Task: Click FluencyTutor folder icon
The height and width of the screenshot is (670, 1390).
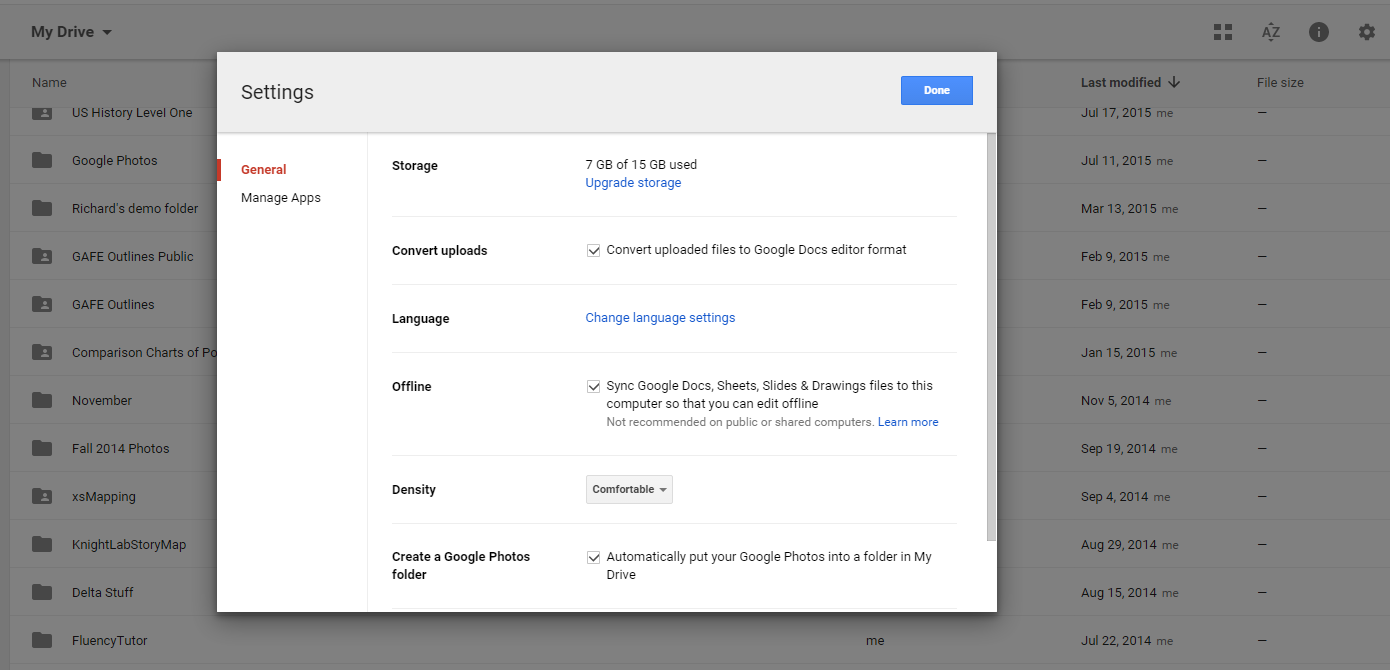Action: pos(42,640)
